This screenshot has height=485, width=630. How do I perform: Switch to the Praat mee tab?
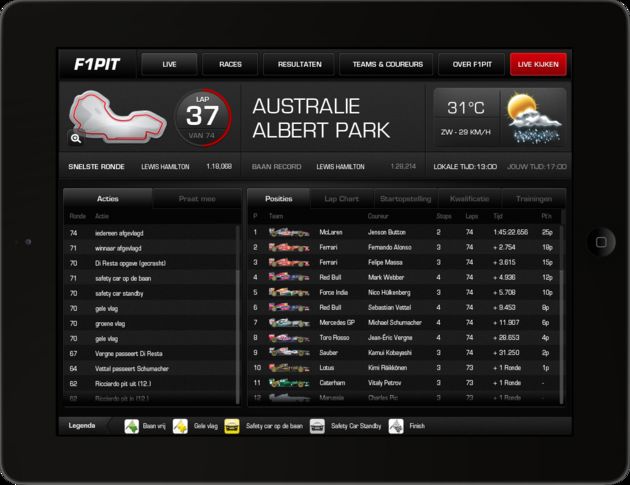point(197,199)
